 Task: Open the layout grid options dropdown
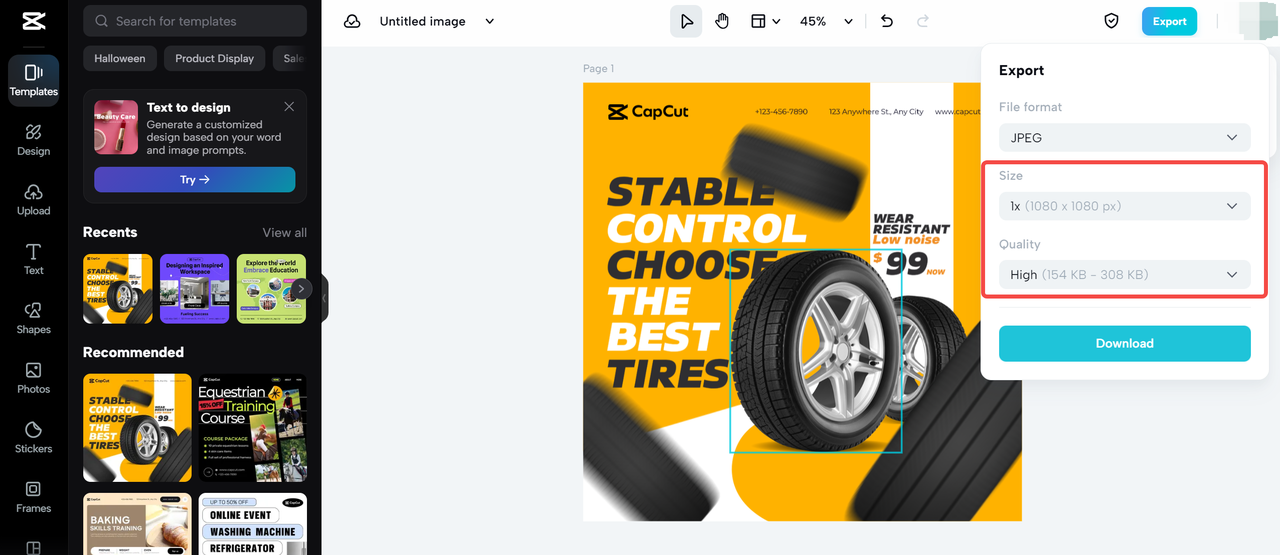tap(766, 21)
